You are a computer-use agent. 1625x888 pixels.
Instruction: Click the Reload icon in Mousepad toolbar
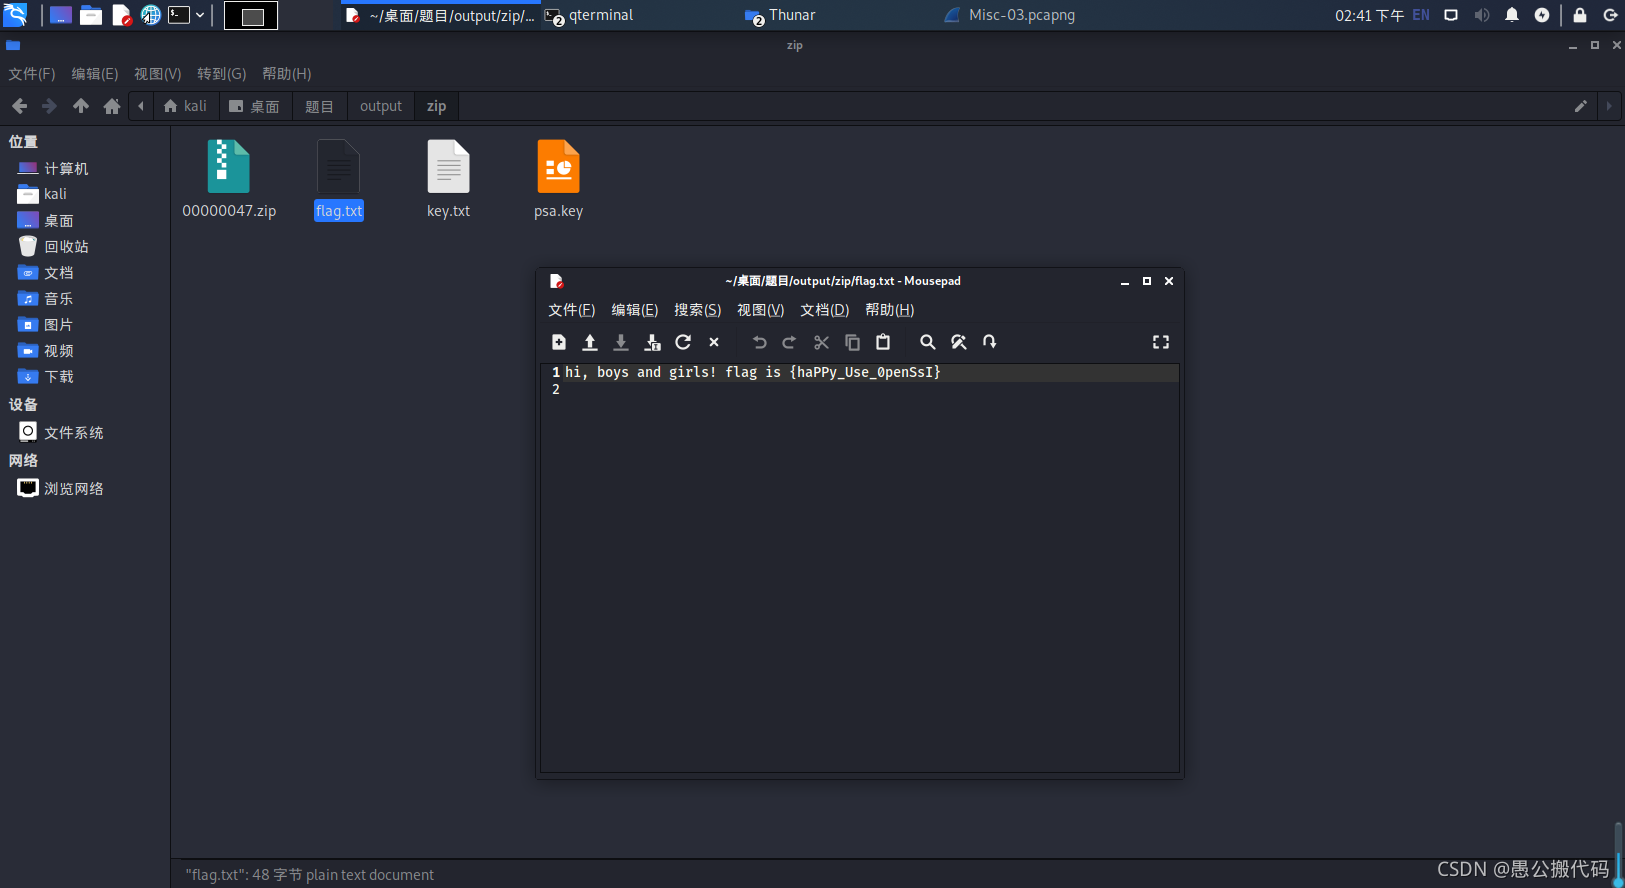[683, 342]
